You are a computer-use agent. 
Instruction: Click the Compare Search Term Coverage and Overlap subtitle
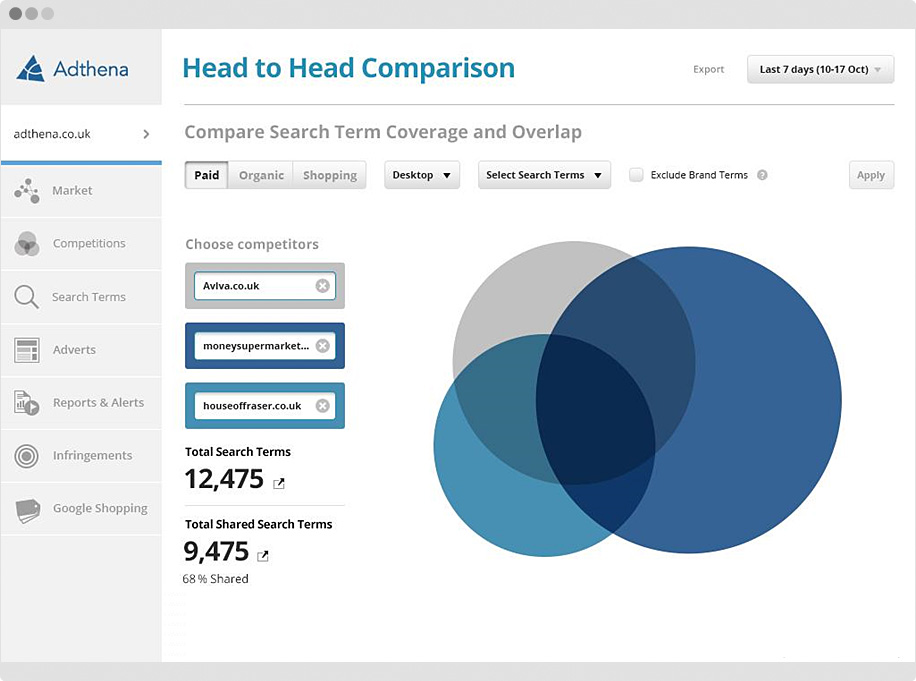[383, 133]
